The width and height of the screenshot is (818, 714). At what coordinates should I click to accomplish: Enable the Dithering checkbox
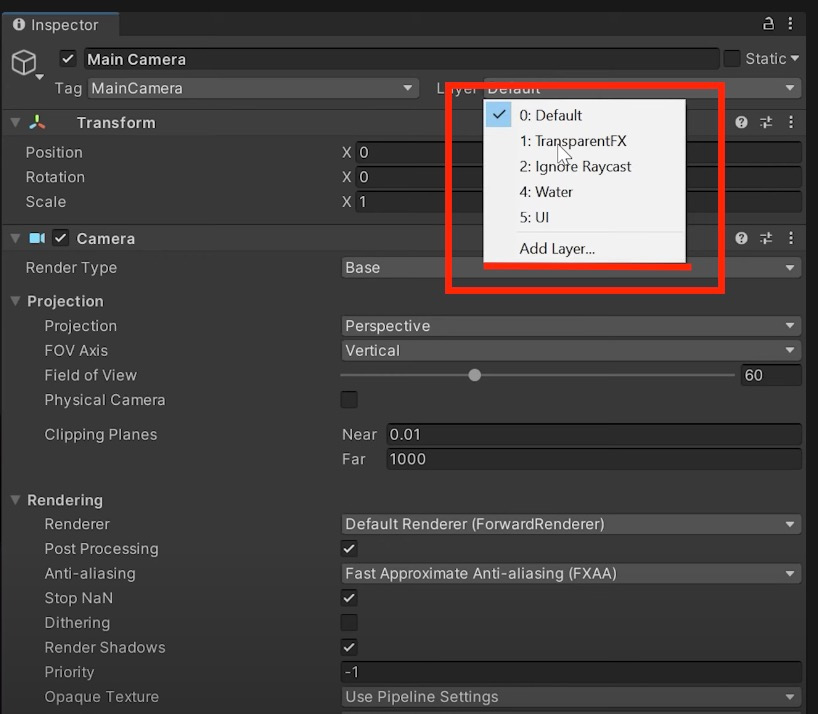(349, 623)
